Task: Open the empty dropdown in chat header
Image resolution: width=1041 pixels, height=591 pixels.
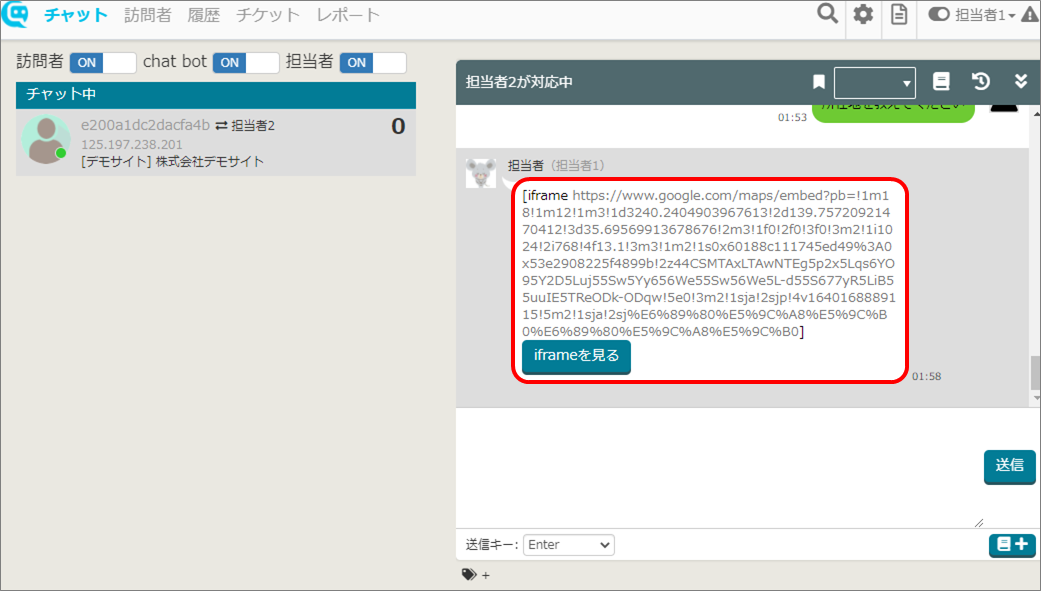Action: click(x=874, y=82)
